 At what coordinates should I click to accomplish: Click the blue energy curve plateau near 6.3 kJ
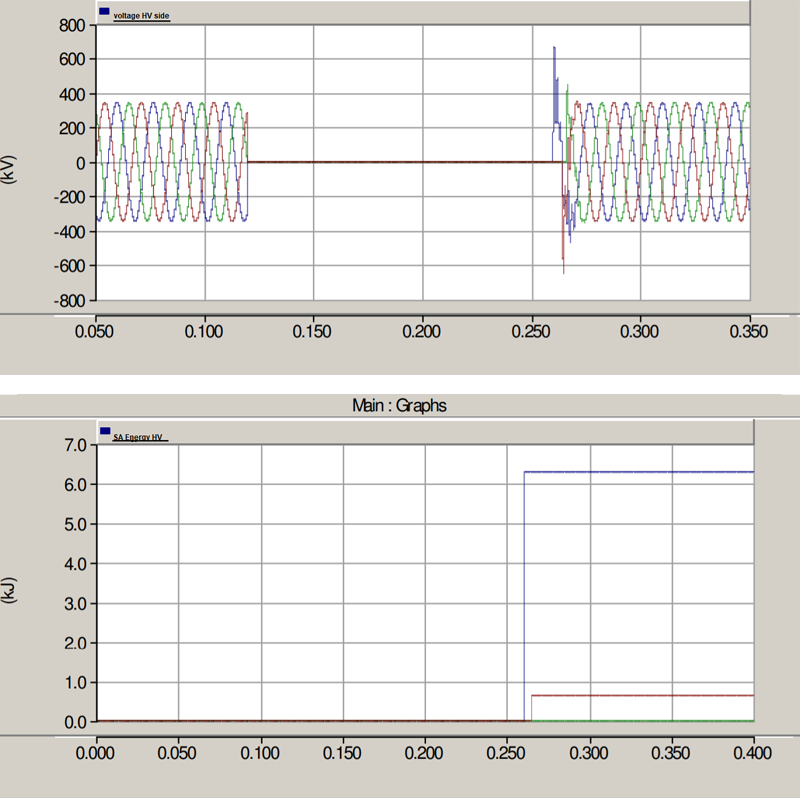(640, 472)
